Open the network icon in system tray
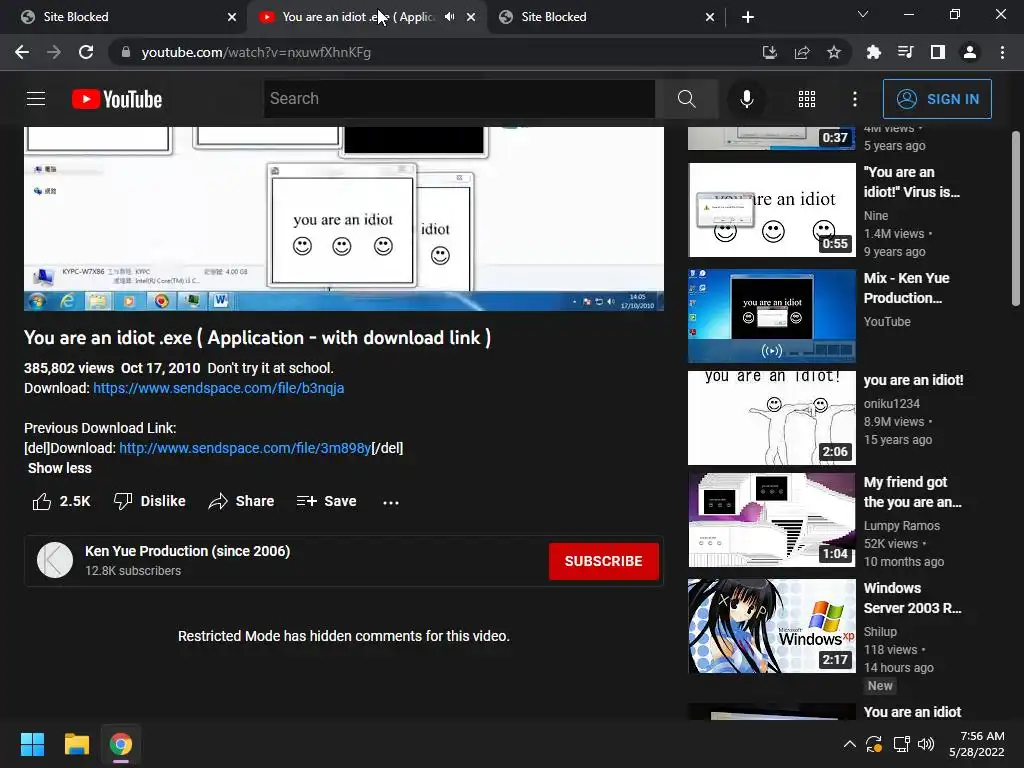 click(x=901, y=744)
